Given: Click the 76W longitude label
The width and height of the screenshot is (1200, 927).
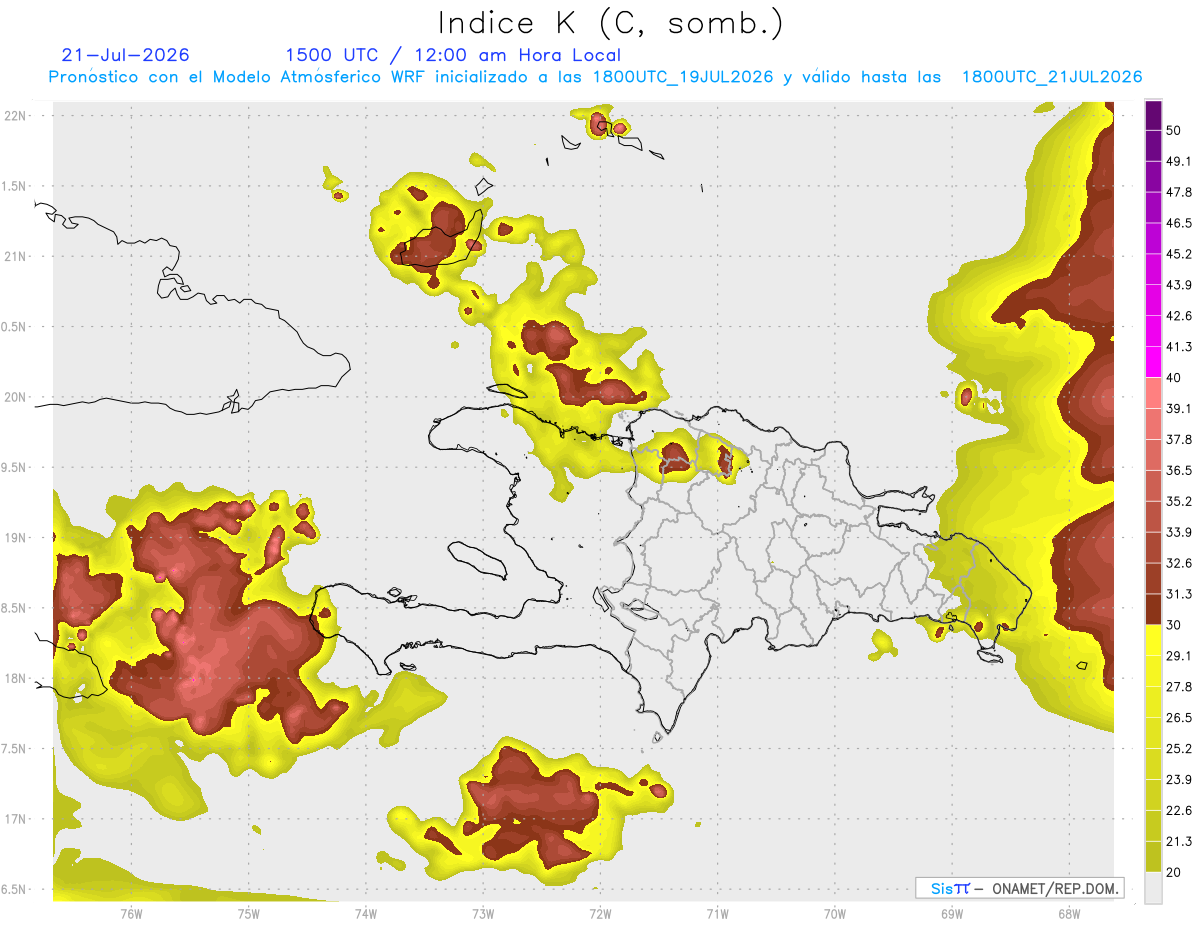Looking at the screenshot, I should [x=131, y=913].
